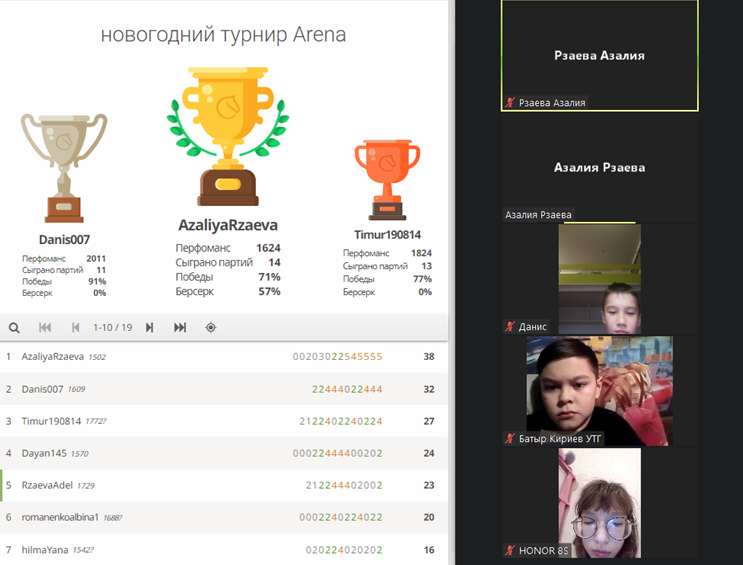Viewport: 743px width, 565px height.
Task: Open Timur190814 podium profile name
Action: click(387, 234)
